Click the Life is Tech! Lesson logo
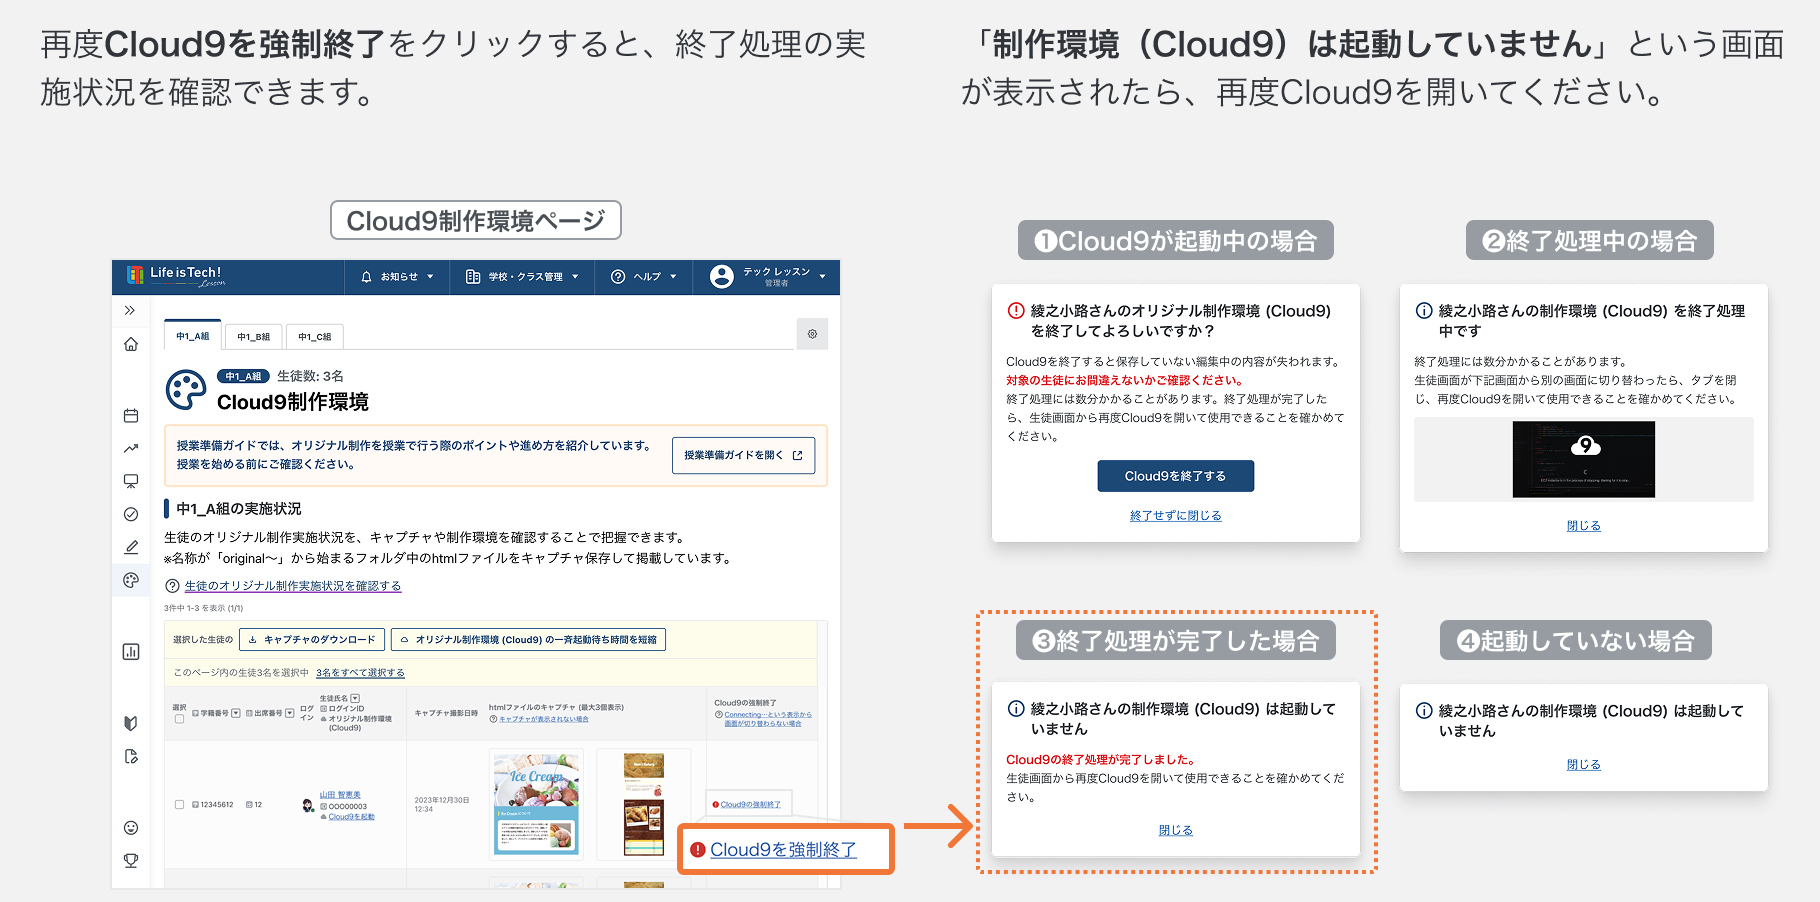1820x902 pixels. 176,276
